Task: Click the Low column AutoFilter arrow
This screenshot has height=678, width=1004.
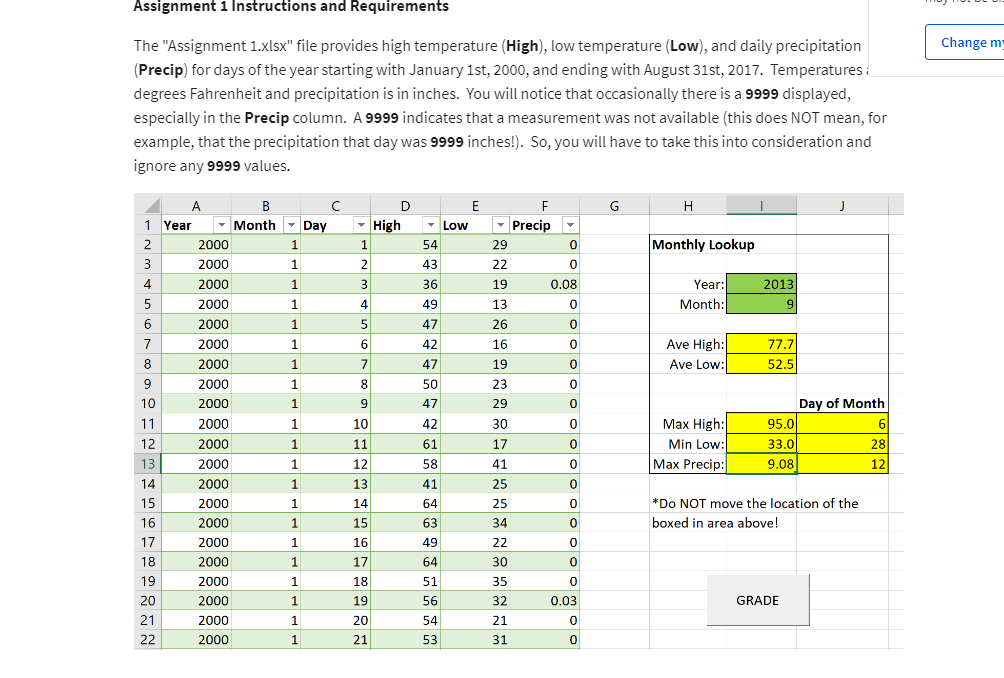Action: (501, 225)
